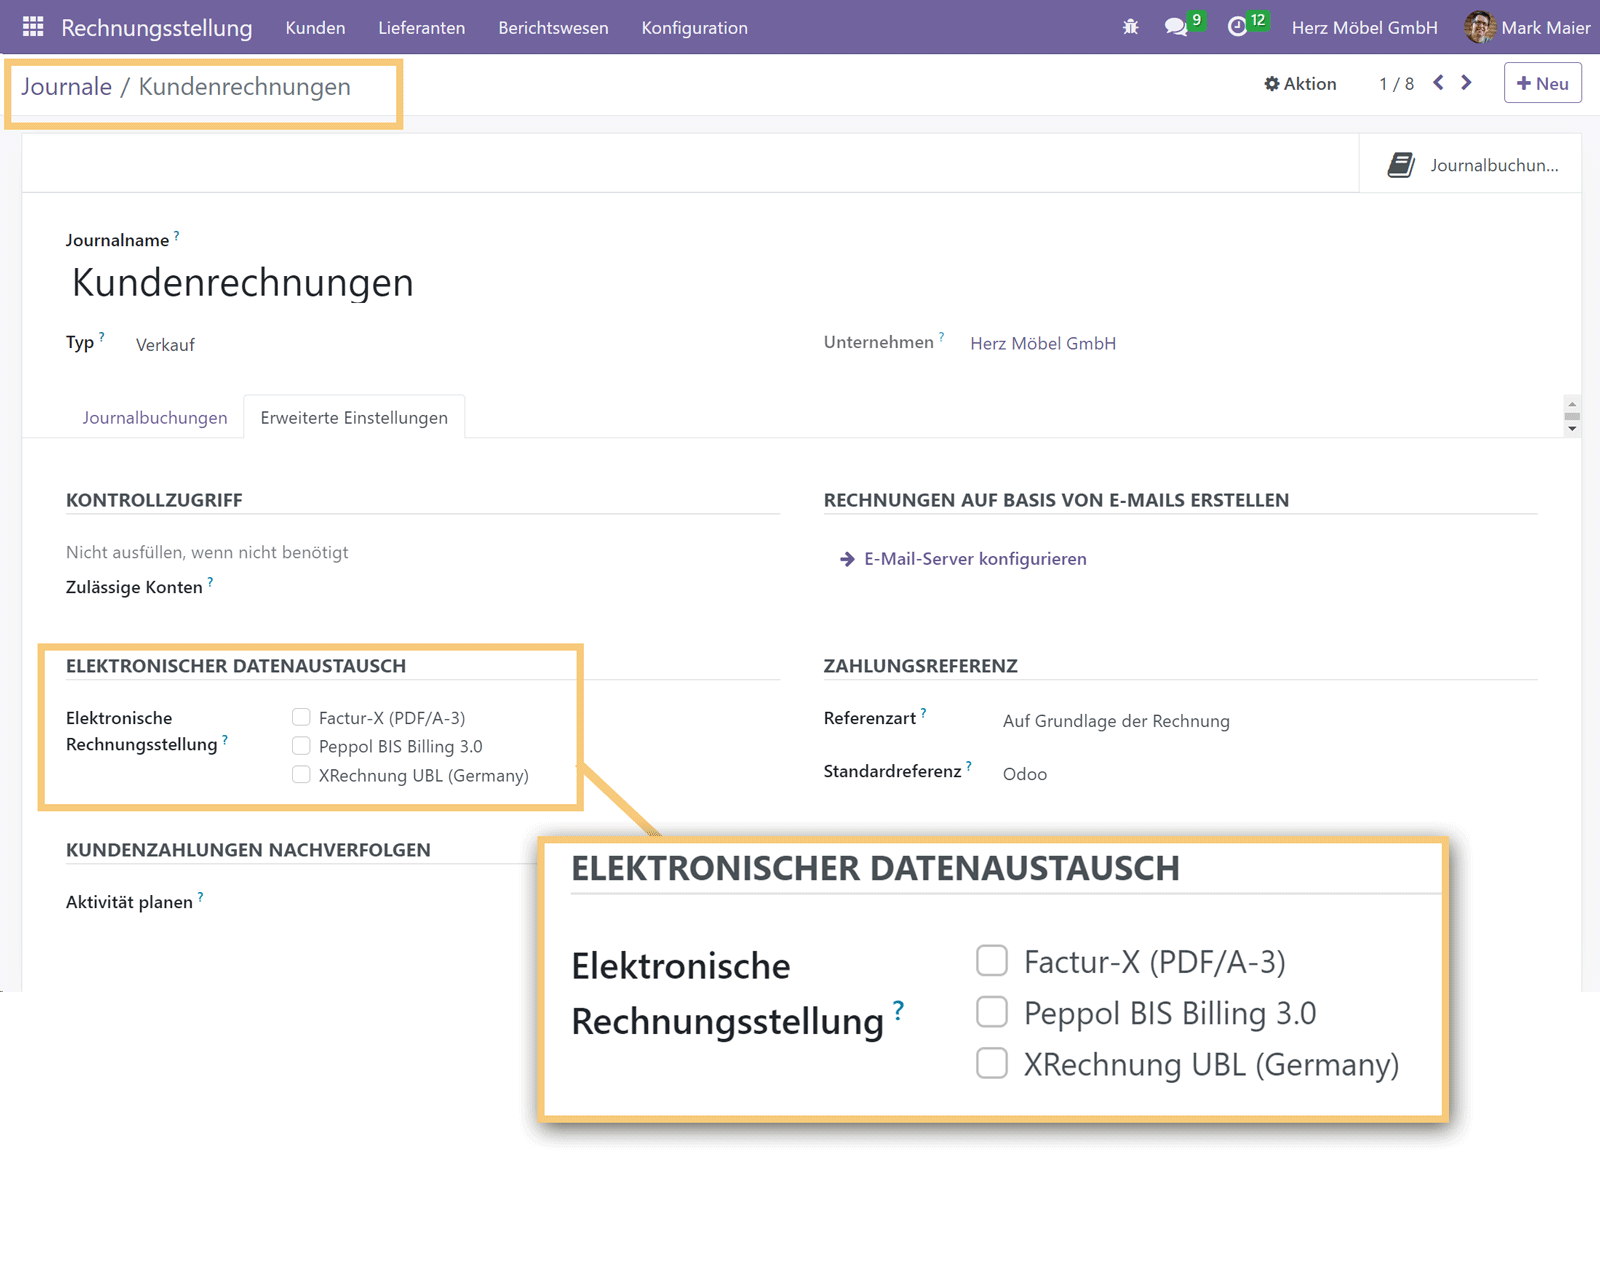The height and width of the screenshot is (1286, 1600).
Task: Click the Neu button
Action: (x=1542, y=84)
